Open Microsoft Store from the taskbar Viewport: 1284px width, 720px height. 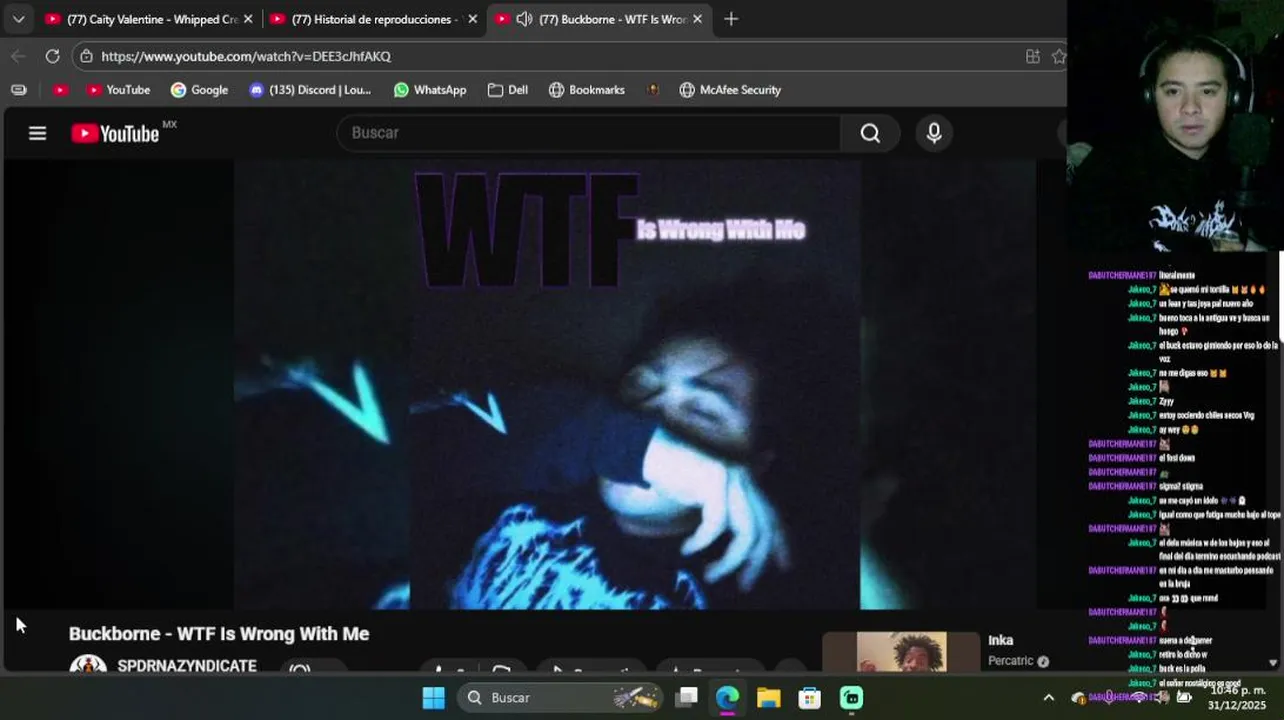[809, 698]
